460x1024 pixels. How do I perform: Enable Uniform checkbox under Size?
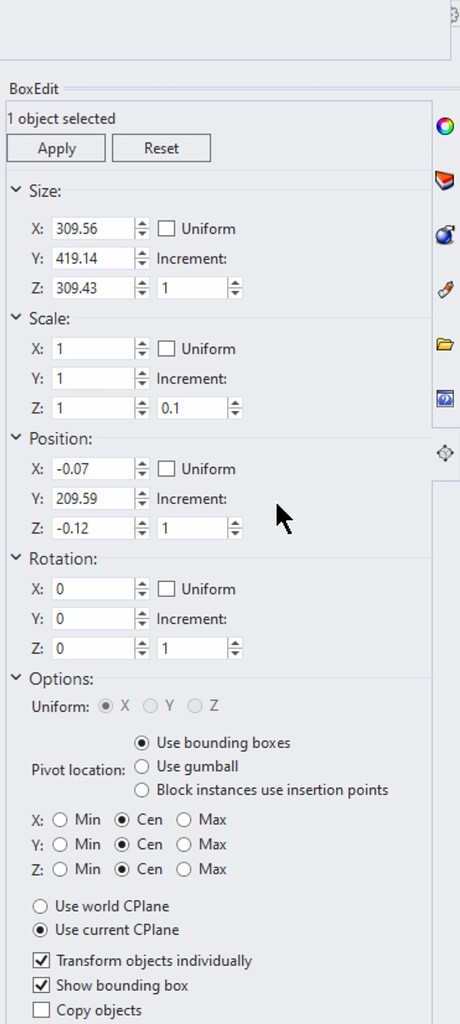coord(167,229)
